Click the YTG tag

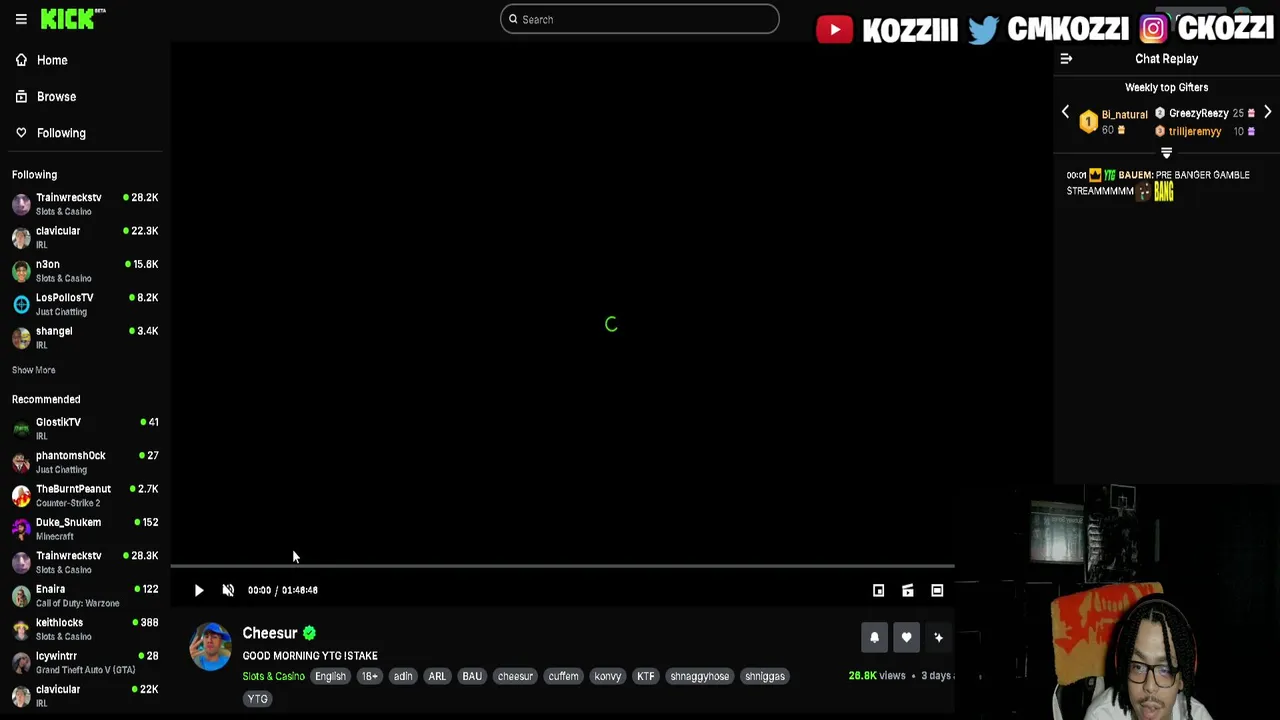click(257, 699)
